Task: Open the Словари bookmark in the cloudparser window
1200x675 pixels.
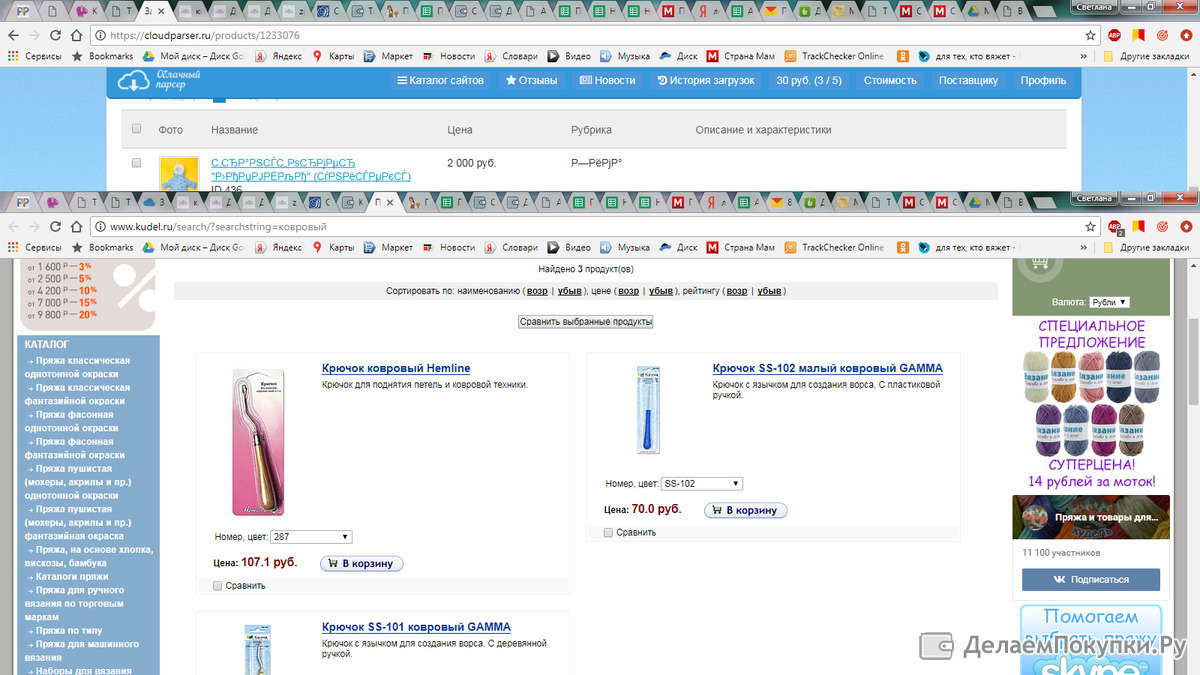Action: tap(512, 56)
